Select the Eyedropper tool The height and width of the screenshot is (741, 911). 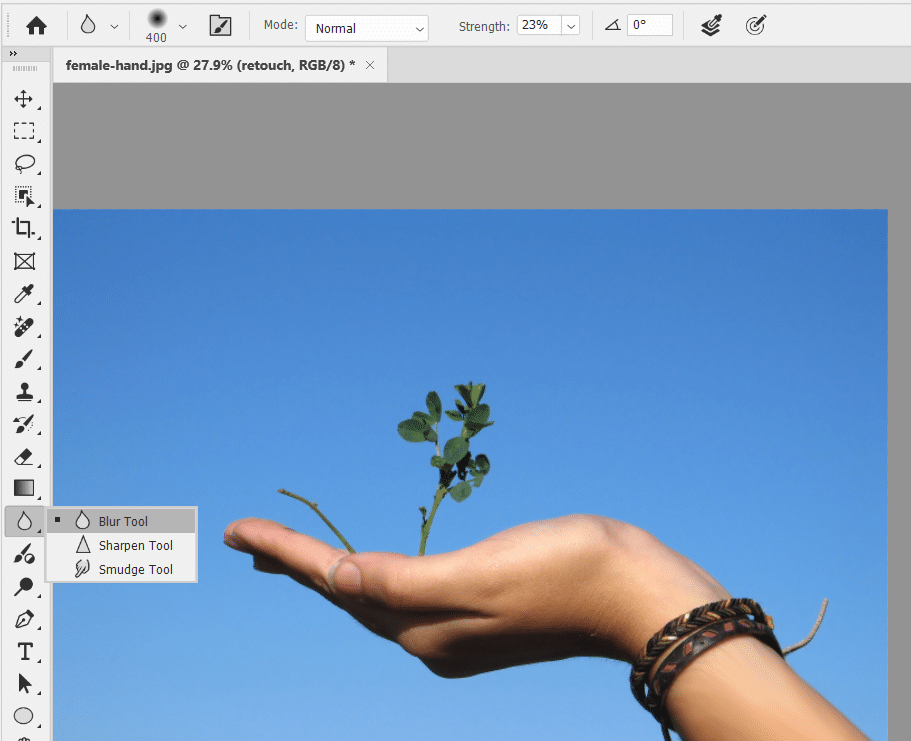point(24,293)
